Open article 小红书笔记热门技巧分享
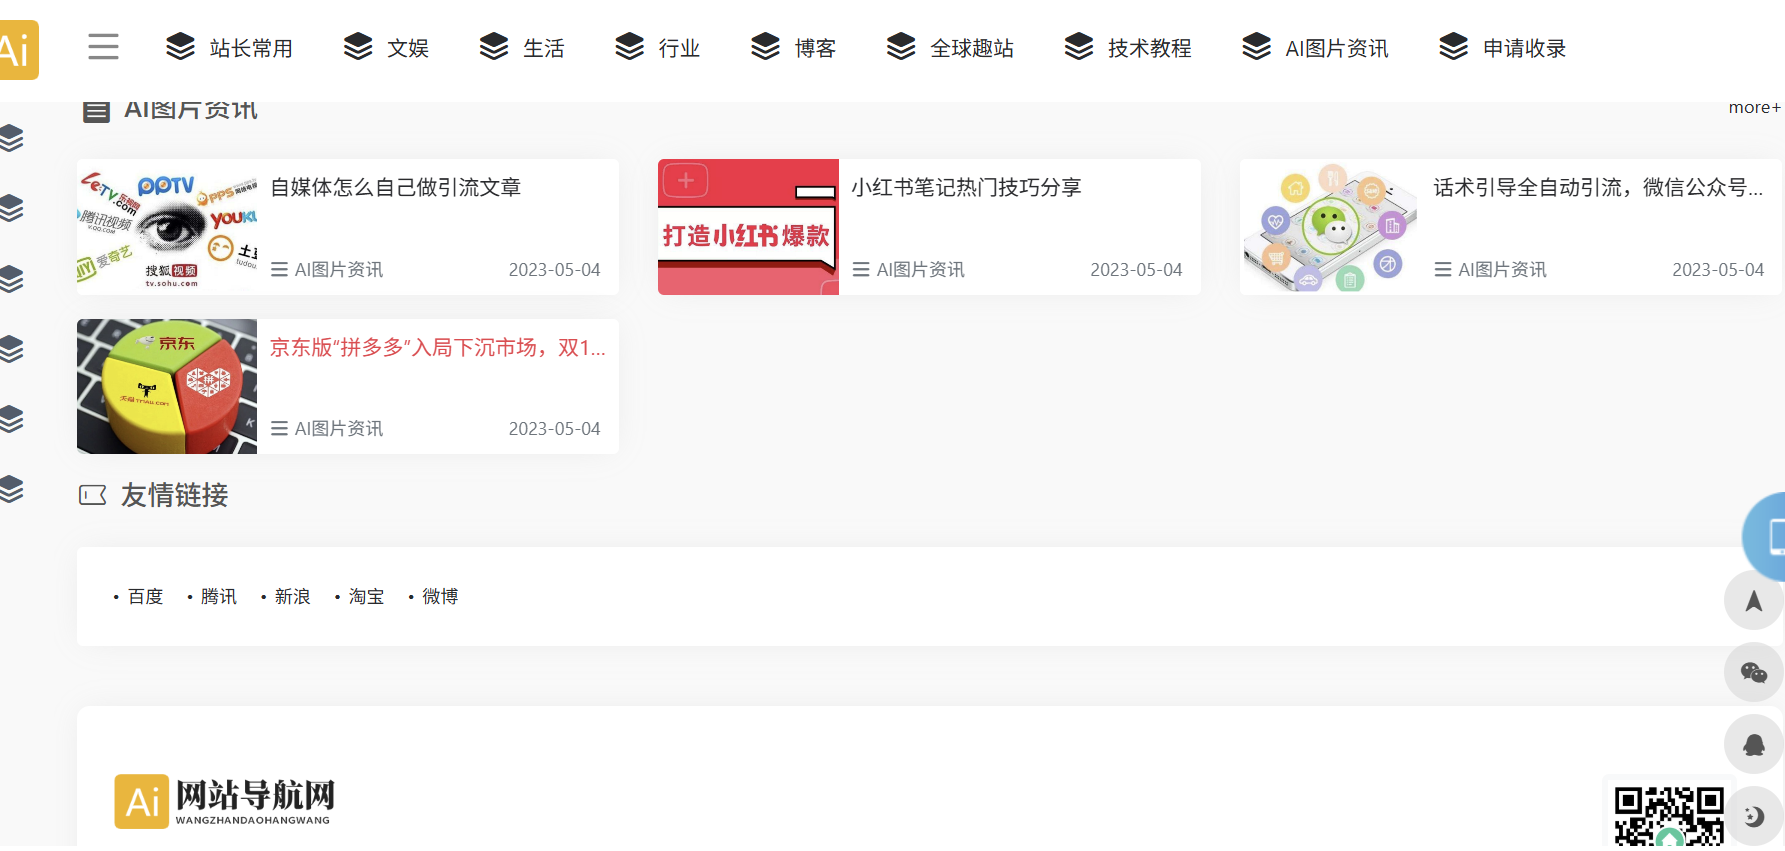 point(966,187)
